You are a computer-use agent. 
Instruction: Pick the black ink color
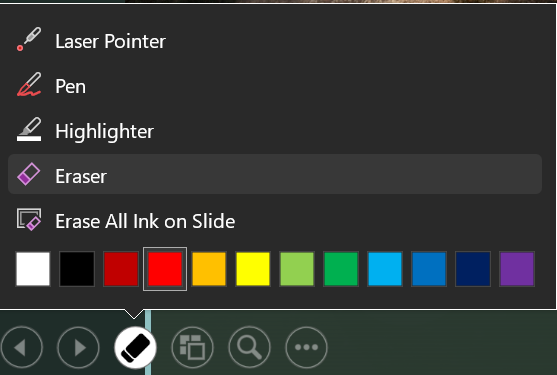[x=77, y=269]
